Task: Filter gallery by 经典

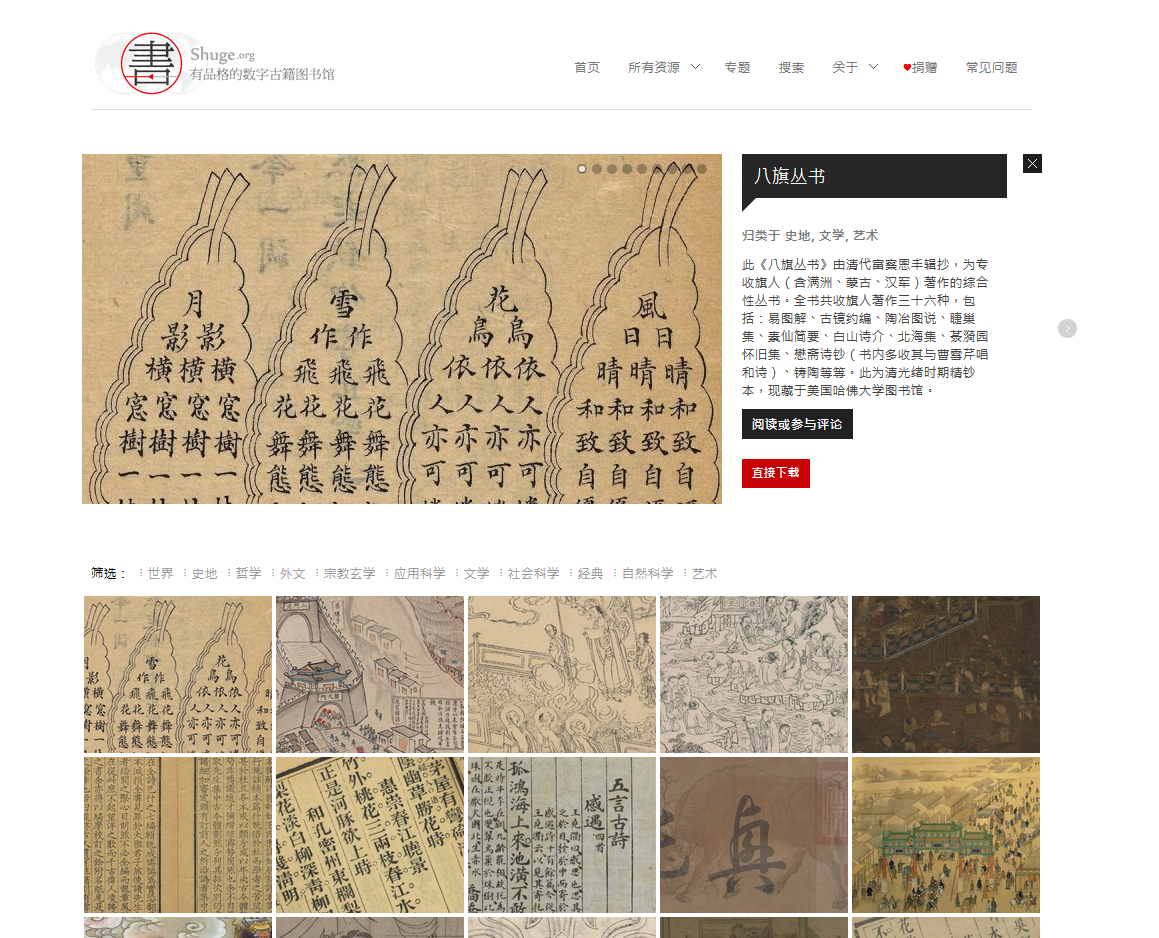Action: pos(591,574)
